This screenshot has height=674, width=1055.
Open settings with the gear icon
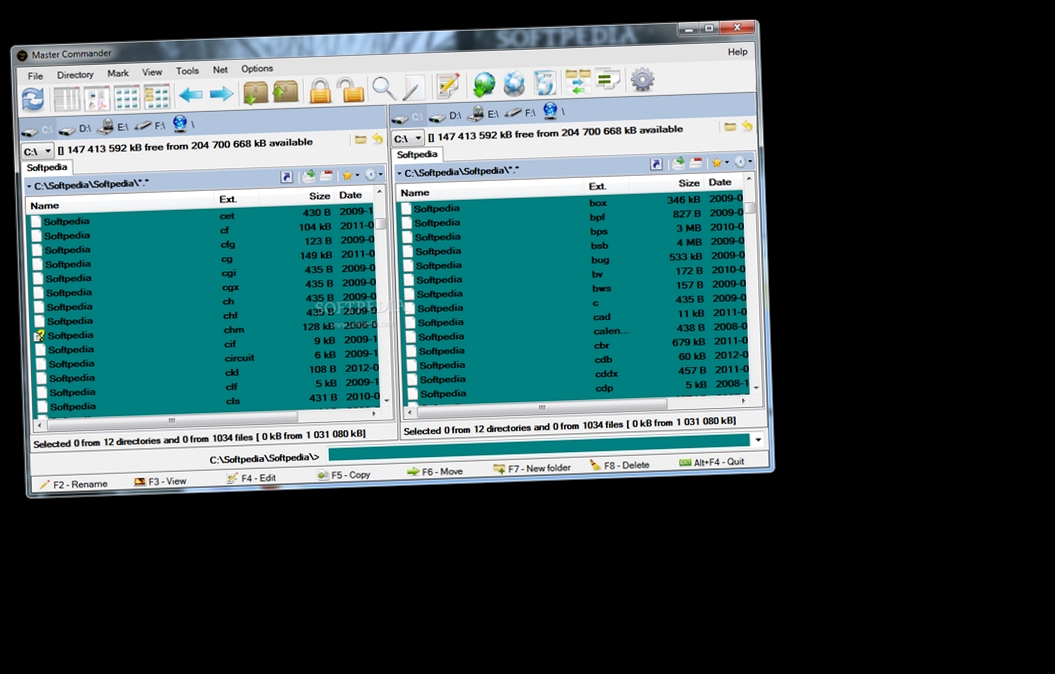click(x=643, y=79)
